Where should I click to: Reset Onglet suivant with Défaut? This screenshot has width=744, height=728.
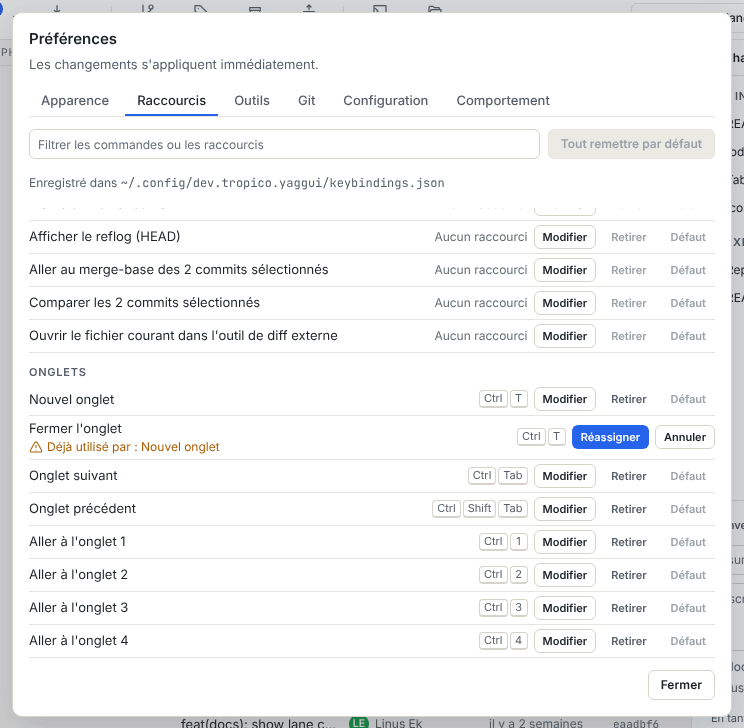(688, 476)
